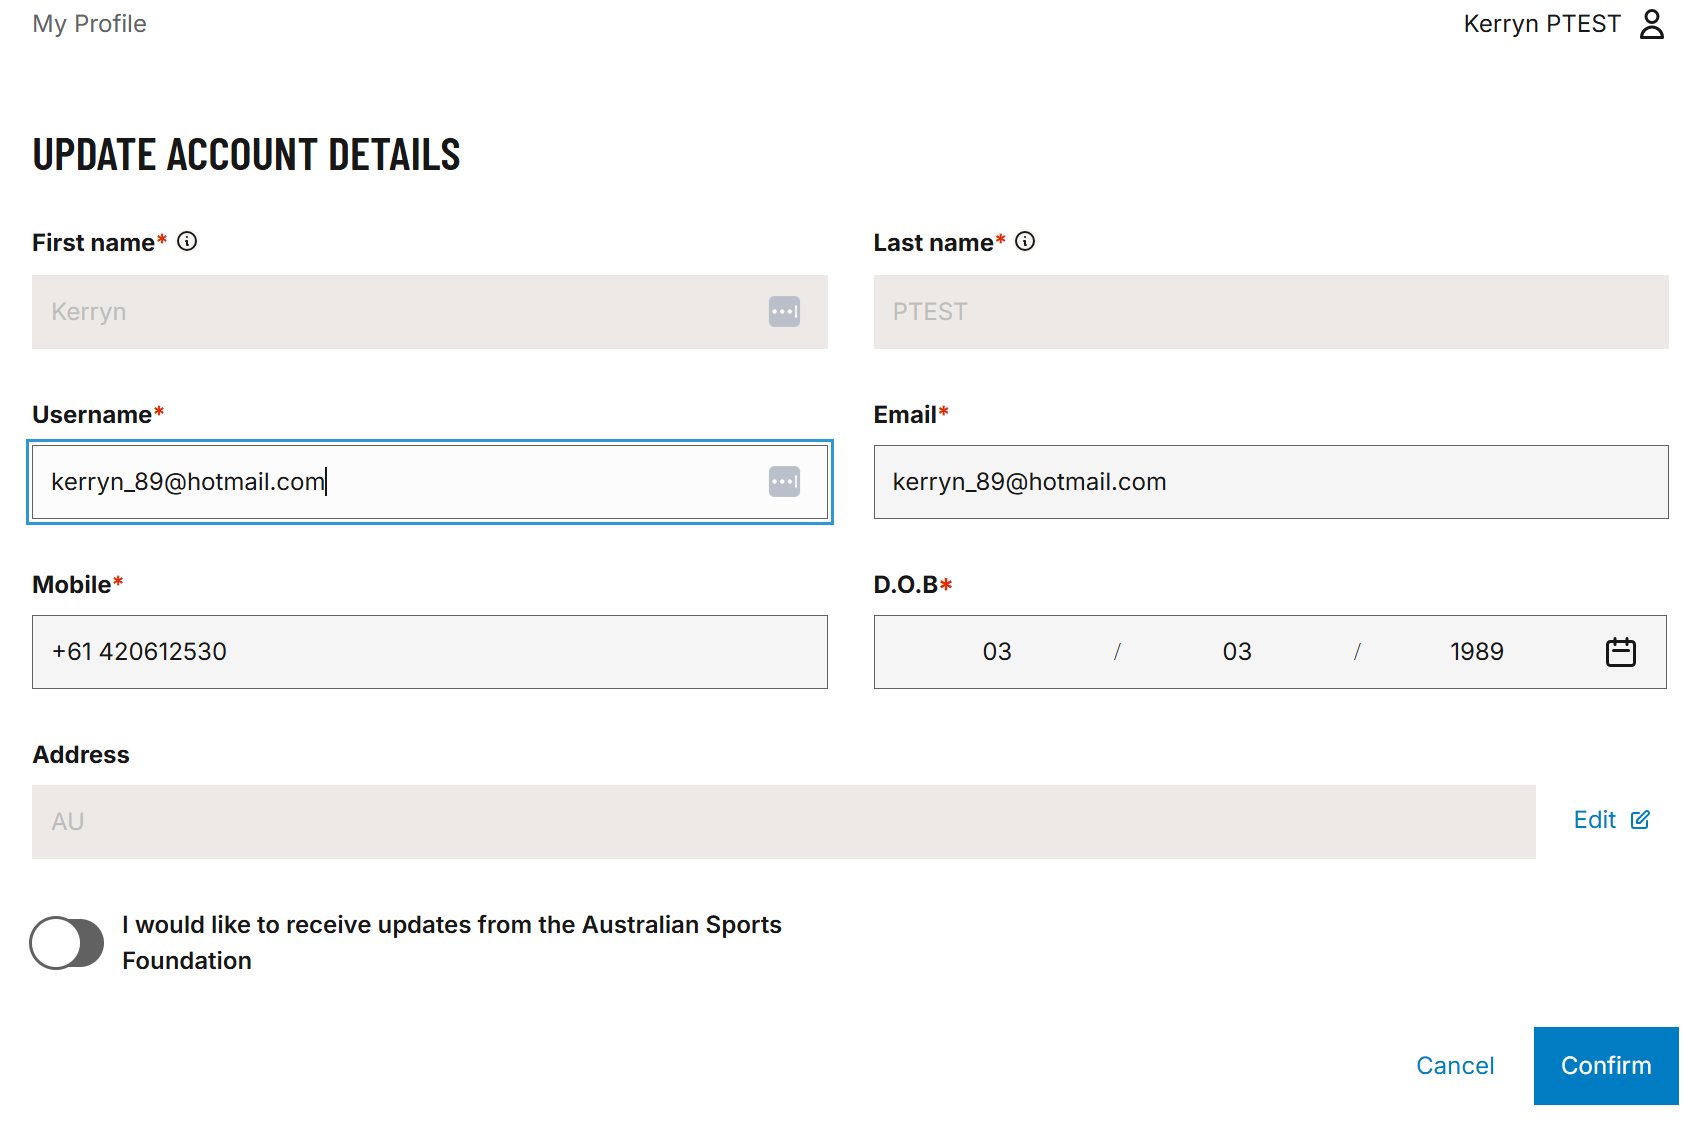The image size is (1684, 1131).
Task: Click the disabled First name field showing Kerryn
Action: coord(430,312)
